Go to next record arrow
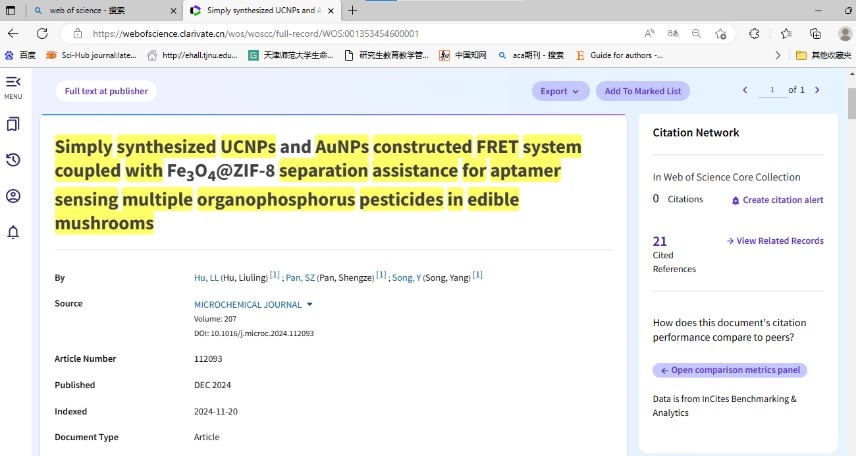Viewport: 856px width, 456px height. [817, 90]
